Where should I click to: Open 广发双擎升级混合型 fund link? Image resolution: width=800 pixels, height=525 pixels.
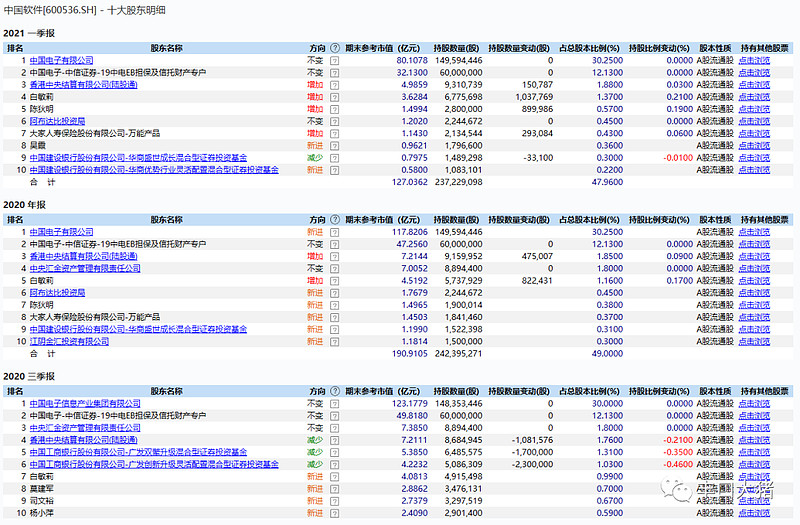pos(138,452)
